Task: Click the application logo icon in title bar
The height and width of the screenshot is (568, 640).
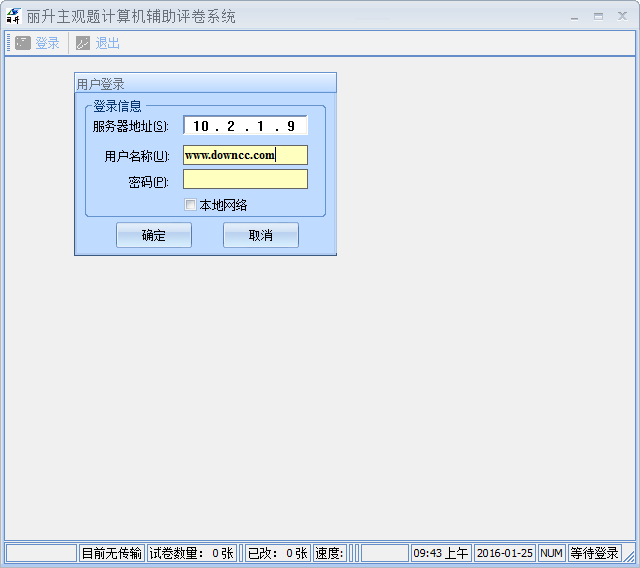Action: pos(13,16)
